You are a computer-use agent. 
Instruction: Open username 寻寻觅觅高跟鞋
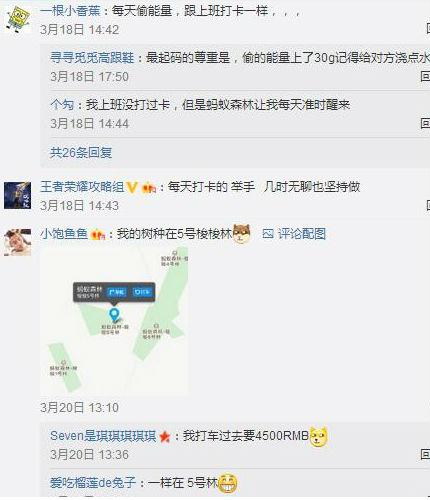(x=92, y=58)
